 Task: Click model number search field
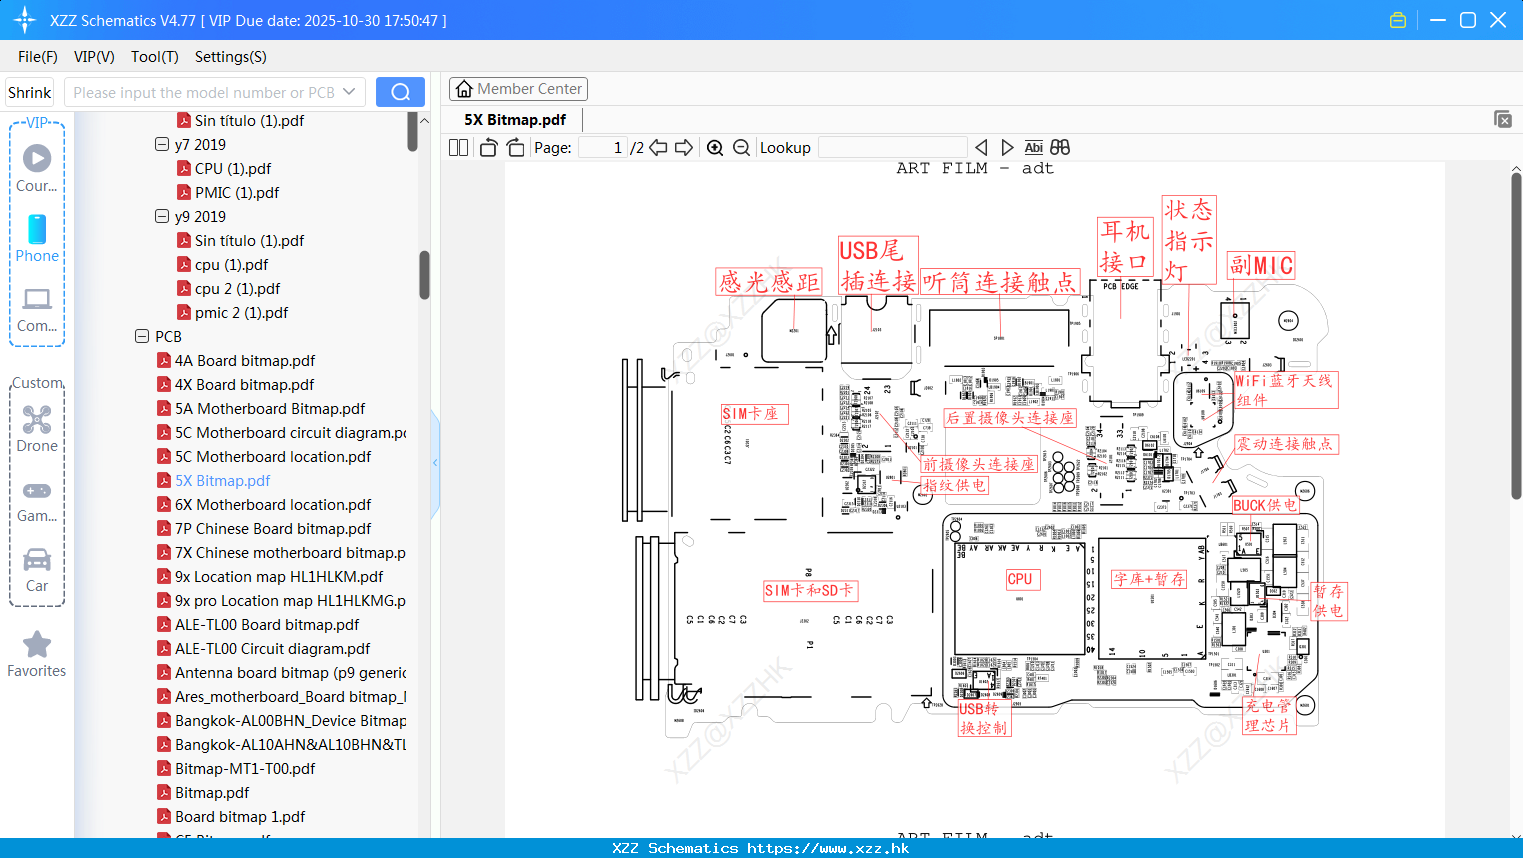pyautogui.click(x=204, y=92)
